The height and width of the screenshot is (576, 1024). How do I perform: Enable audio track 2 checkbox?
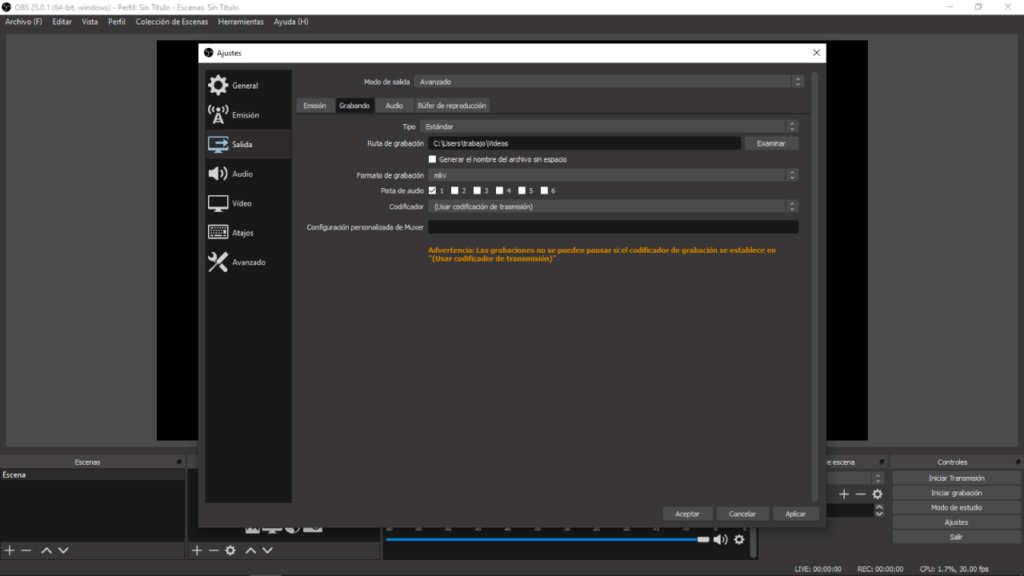(x=455, y=190)
